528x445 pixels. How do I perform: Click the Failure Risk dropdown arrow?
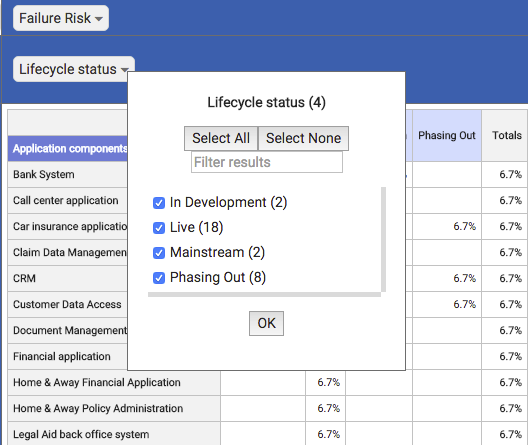click(99, 19)
